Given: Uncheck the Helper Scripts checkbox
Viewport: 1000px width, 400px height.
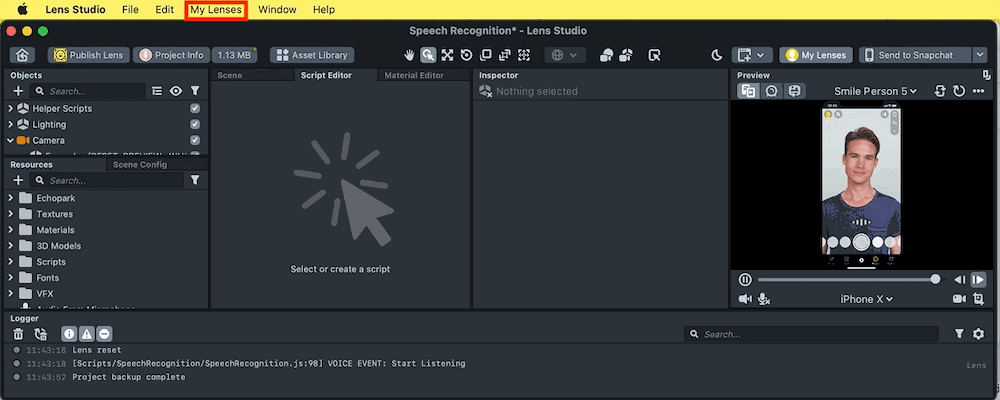Looking at the screenshot, I should click(x=195, y=108).
